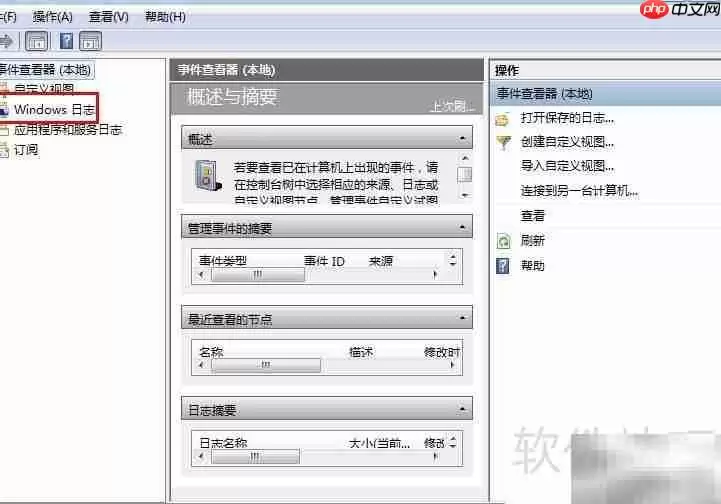Click the blue help toolbar icon

click(x=66, y=41)
